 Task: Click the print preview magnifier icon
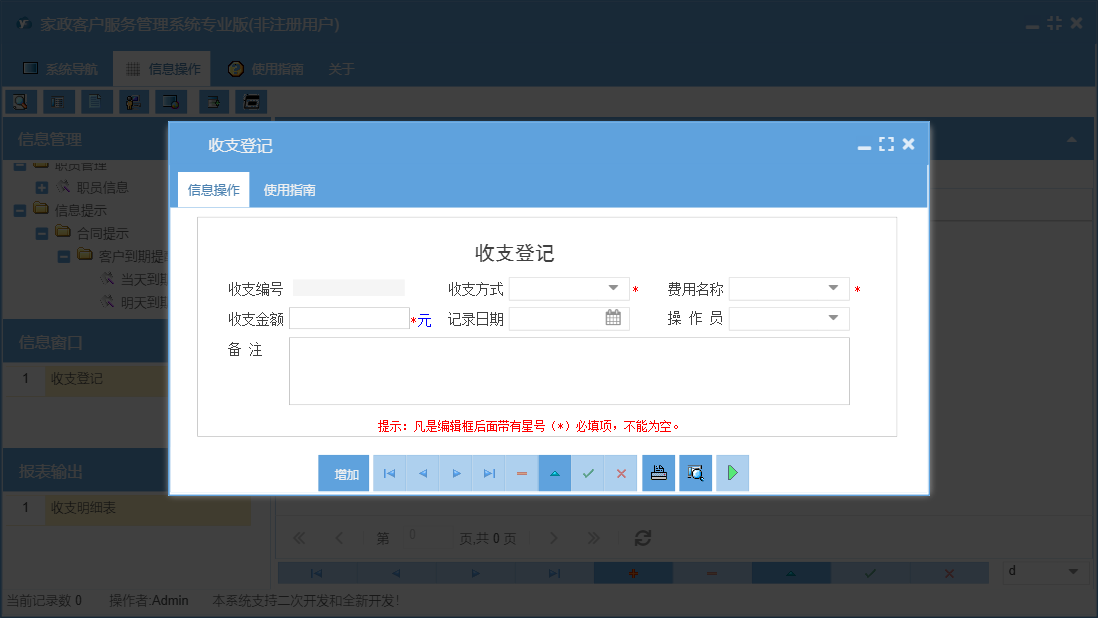[x=695, y=472]
